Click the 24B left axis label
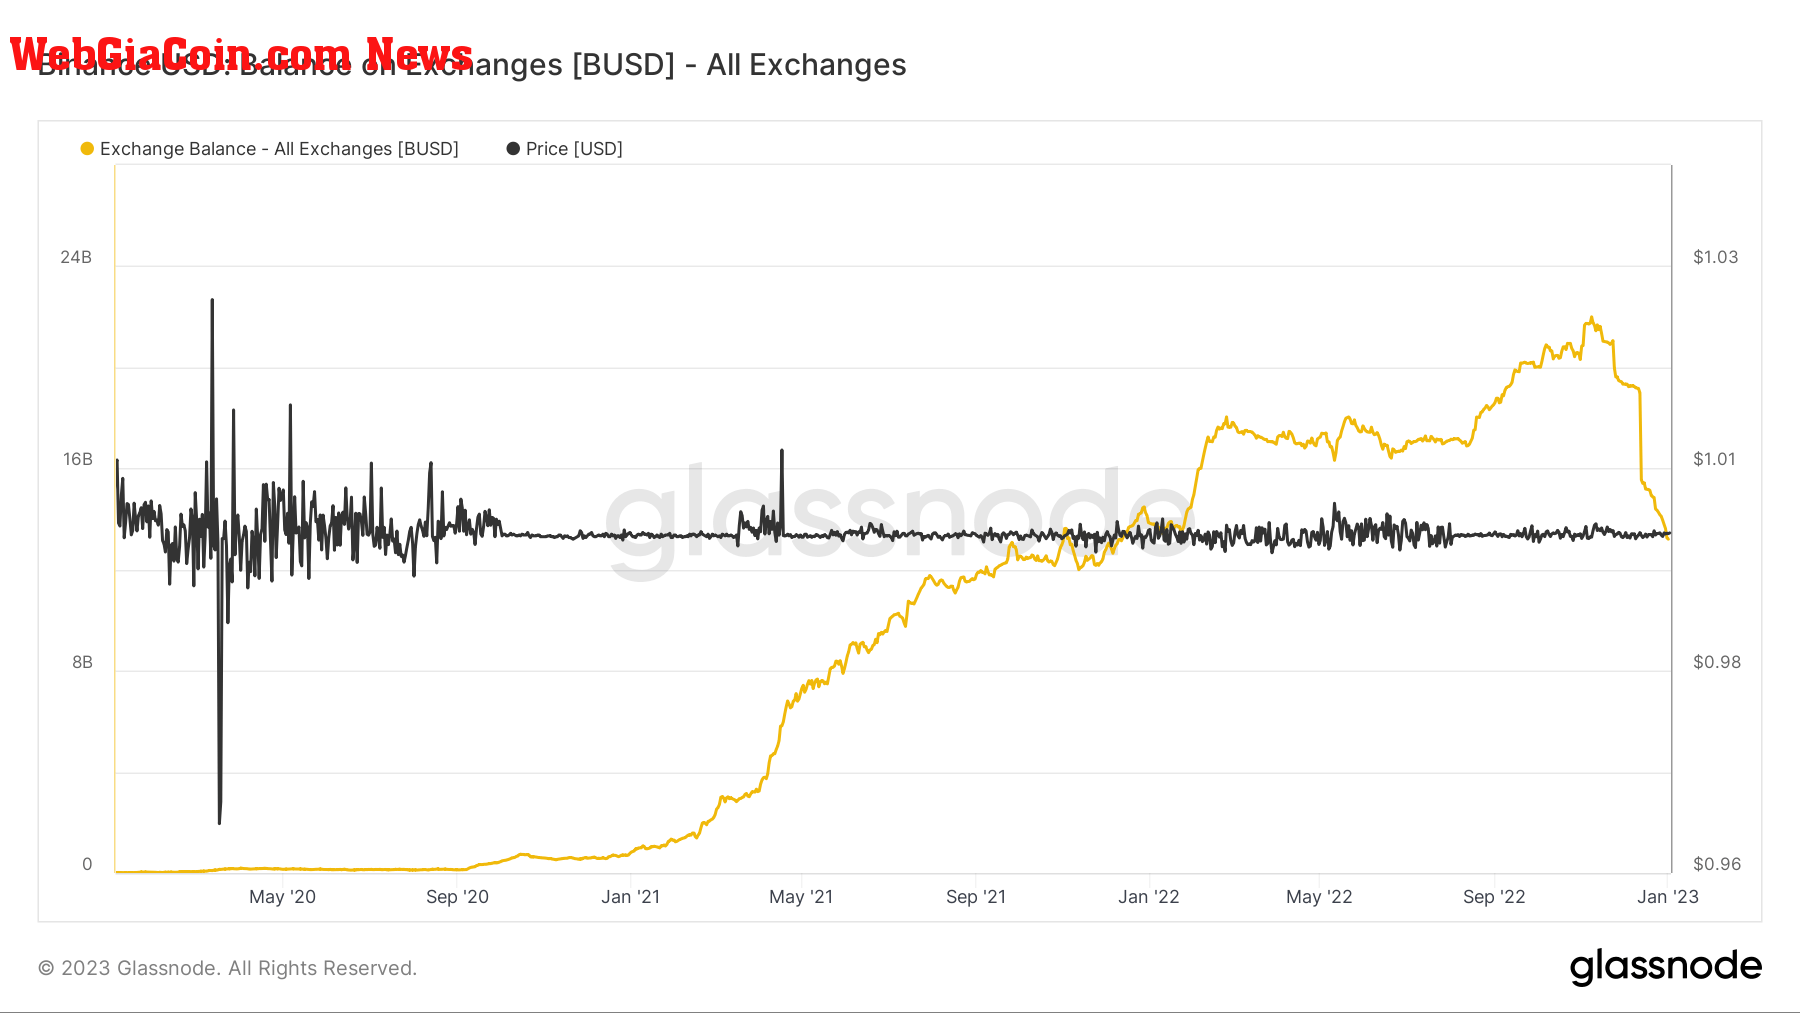The image size is (1800, 1013). pos(76,257)
